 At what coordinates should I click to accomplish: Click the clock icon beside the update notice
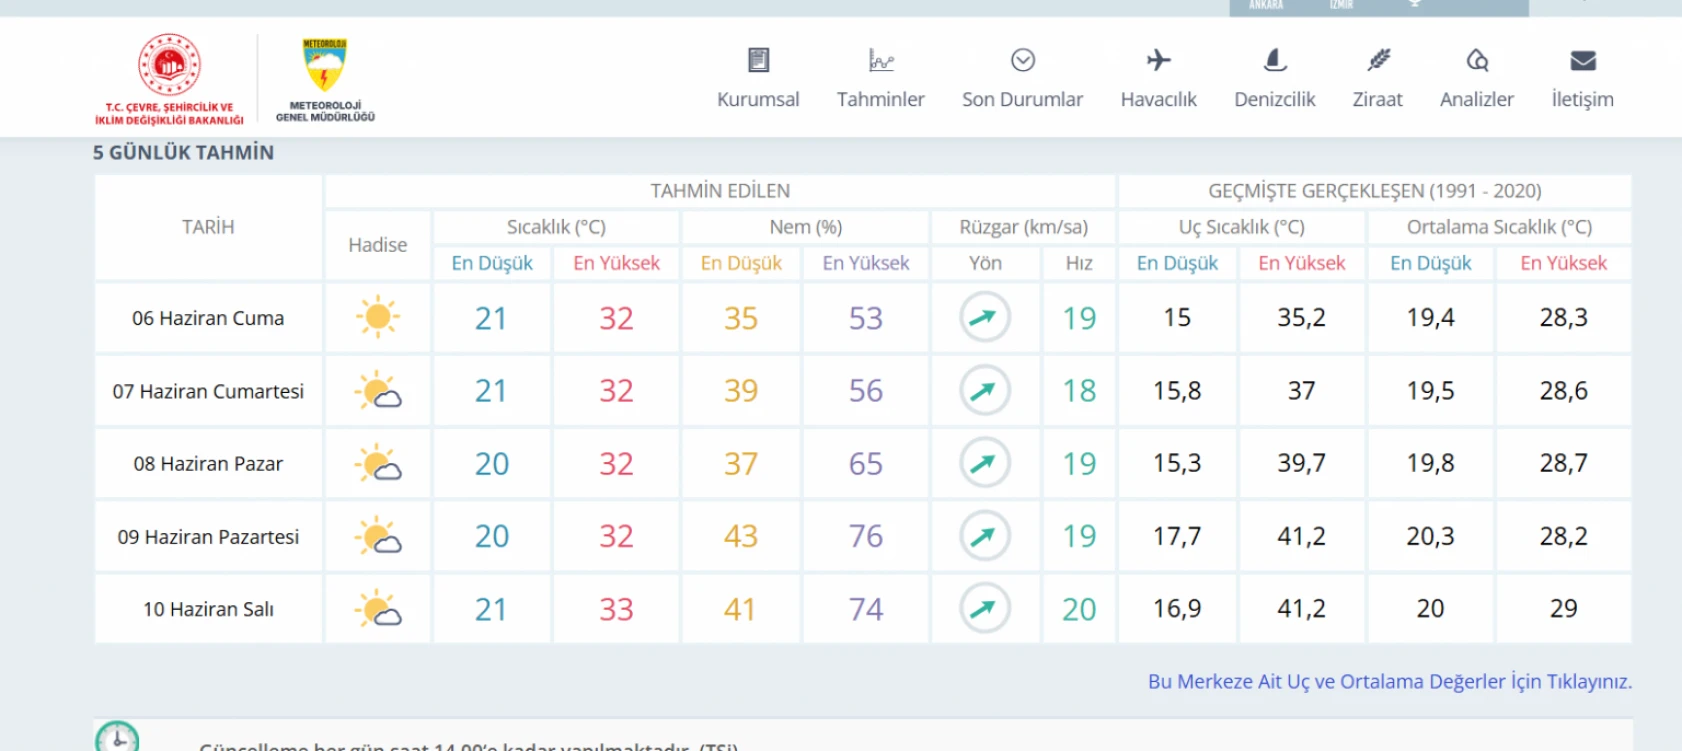(x=117, y=737)
